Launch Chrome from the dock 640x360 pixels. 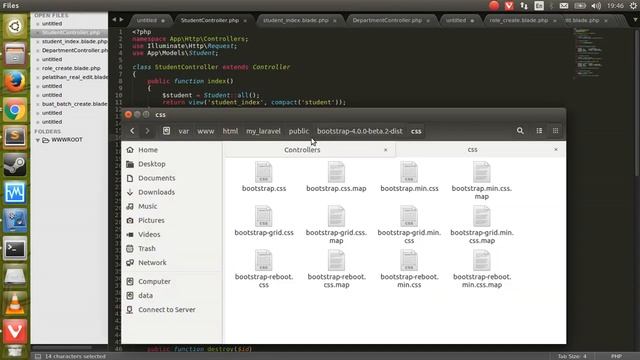coord(15,110)
